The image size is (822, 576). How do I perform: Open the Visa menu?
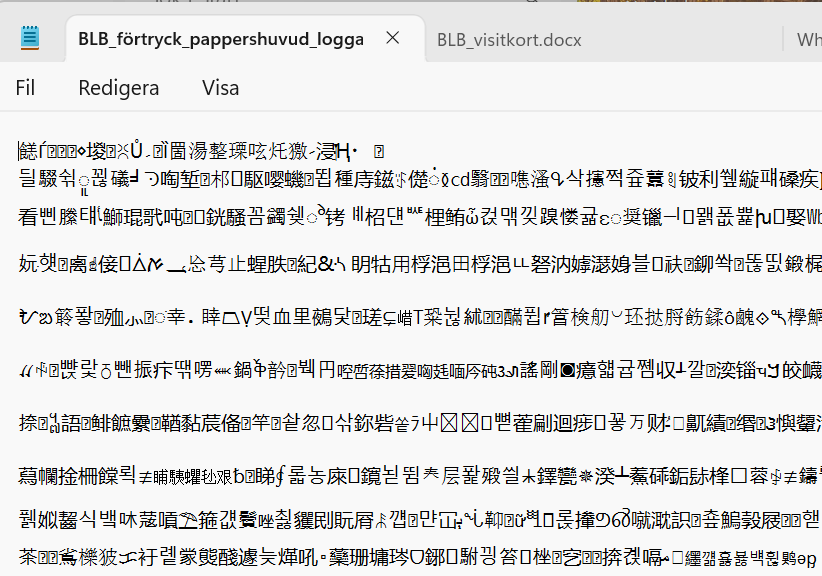[x=221, y=88]
